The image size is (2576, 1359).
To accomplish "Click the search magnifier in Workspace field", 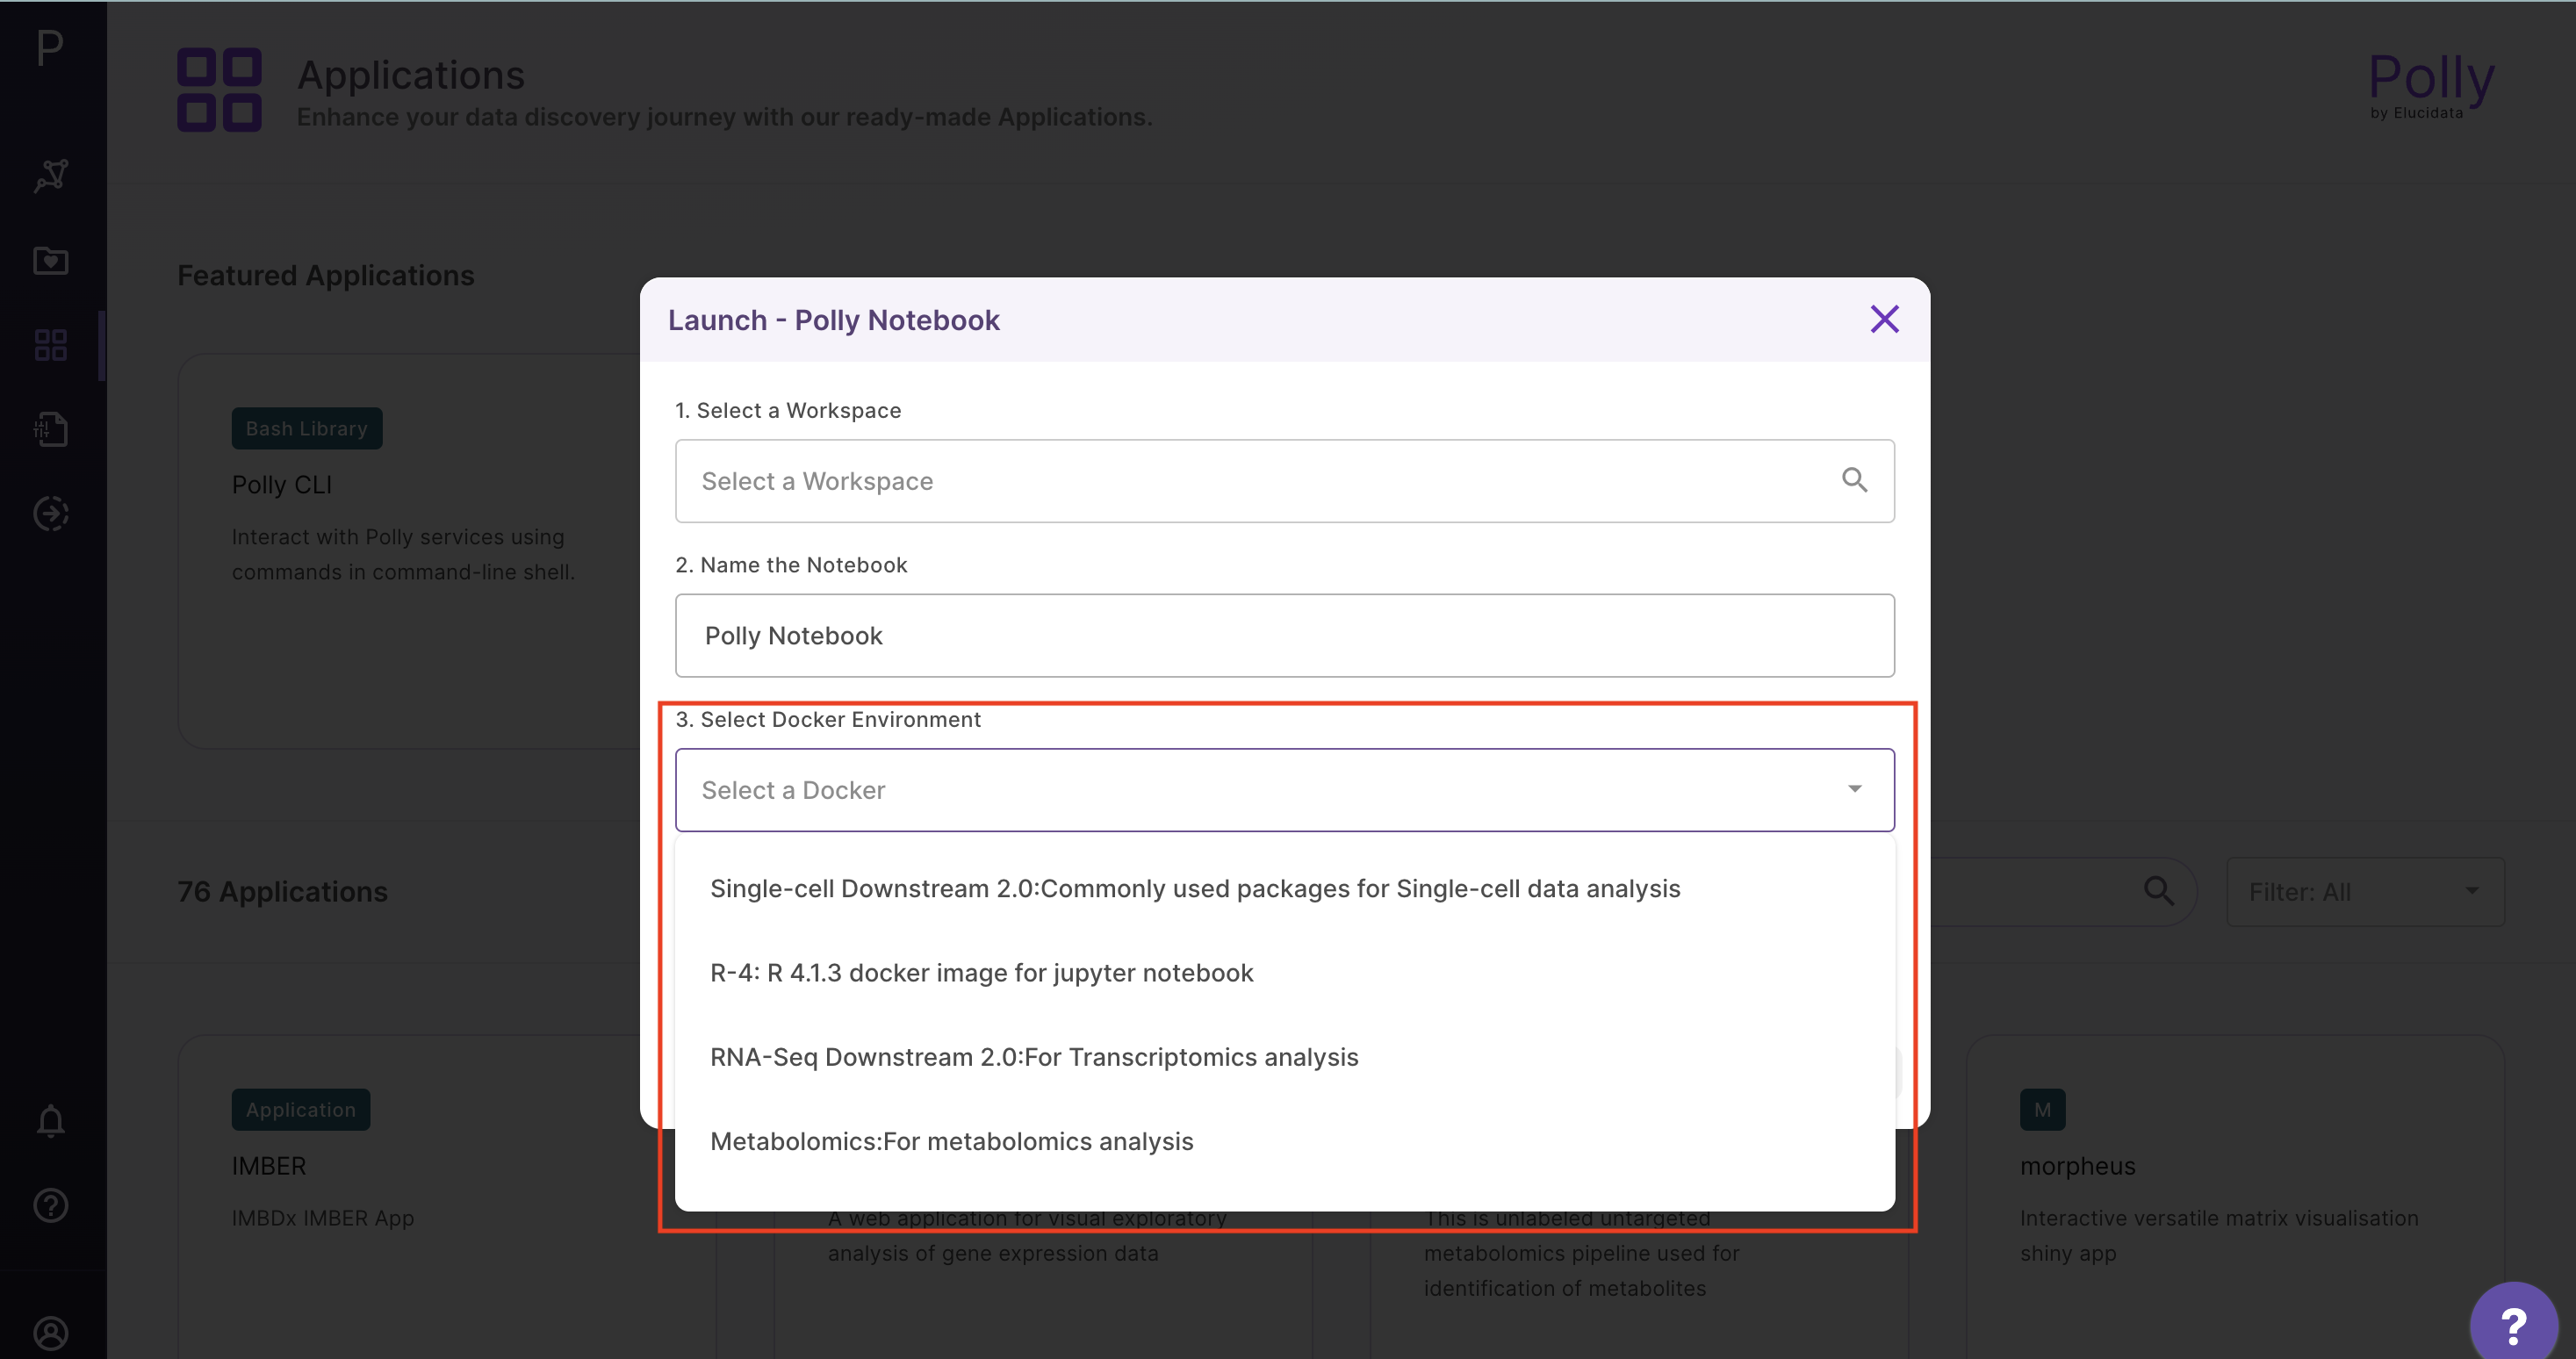I will click(1855, 480).
